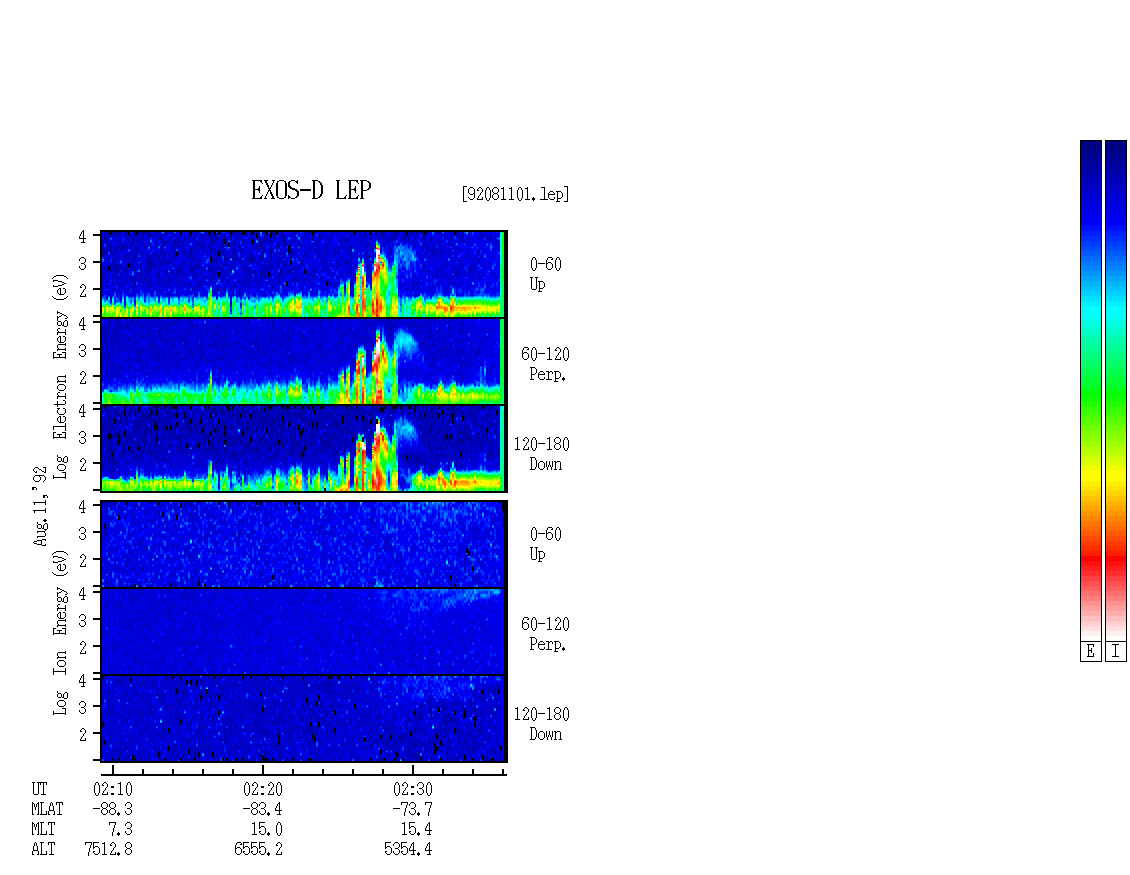Click the 02:30 UT time label
This screenshot has width=1130, height=875.
[413, 789]
